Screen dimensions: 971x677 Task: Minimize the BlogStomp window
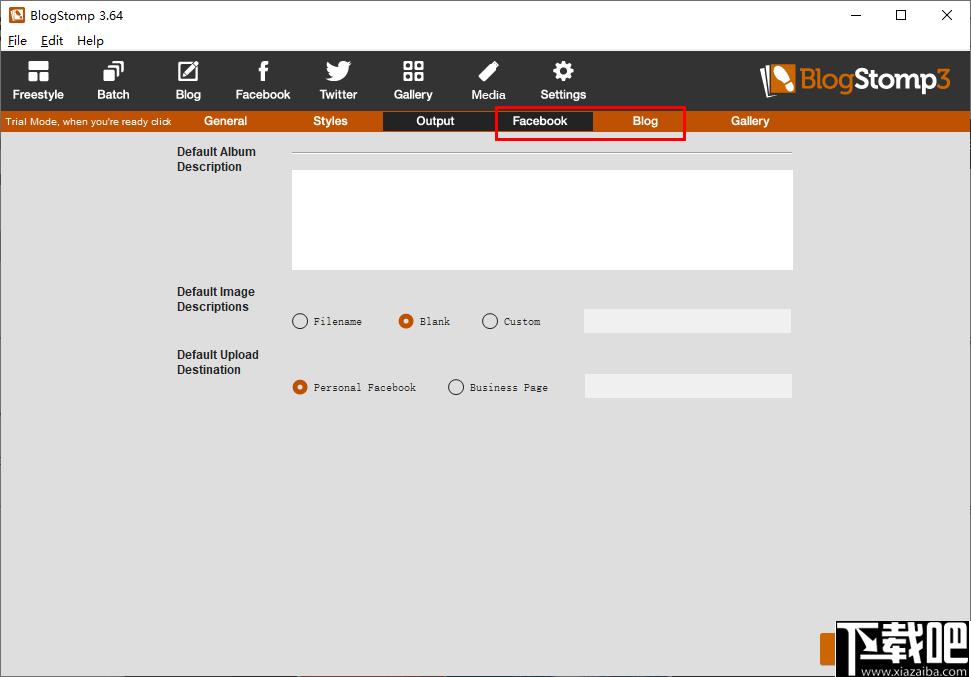[x=856, y=15]
